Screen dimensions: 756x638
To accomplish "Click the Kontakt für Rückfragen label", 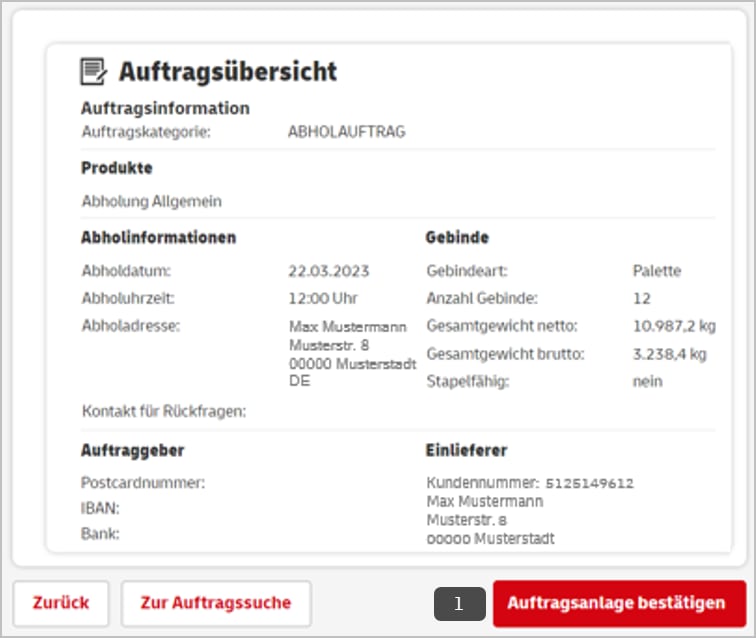I will [x=164, y=411].
